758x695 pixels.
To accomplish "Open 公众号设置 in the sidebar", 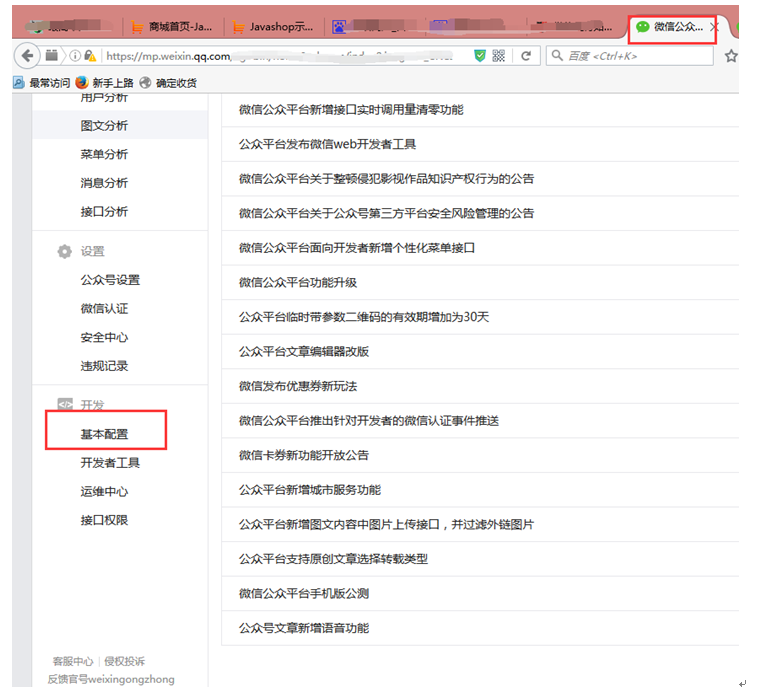I will [x=110, y=280].
